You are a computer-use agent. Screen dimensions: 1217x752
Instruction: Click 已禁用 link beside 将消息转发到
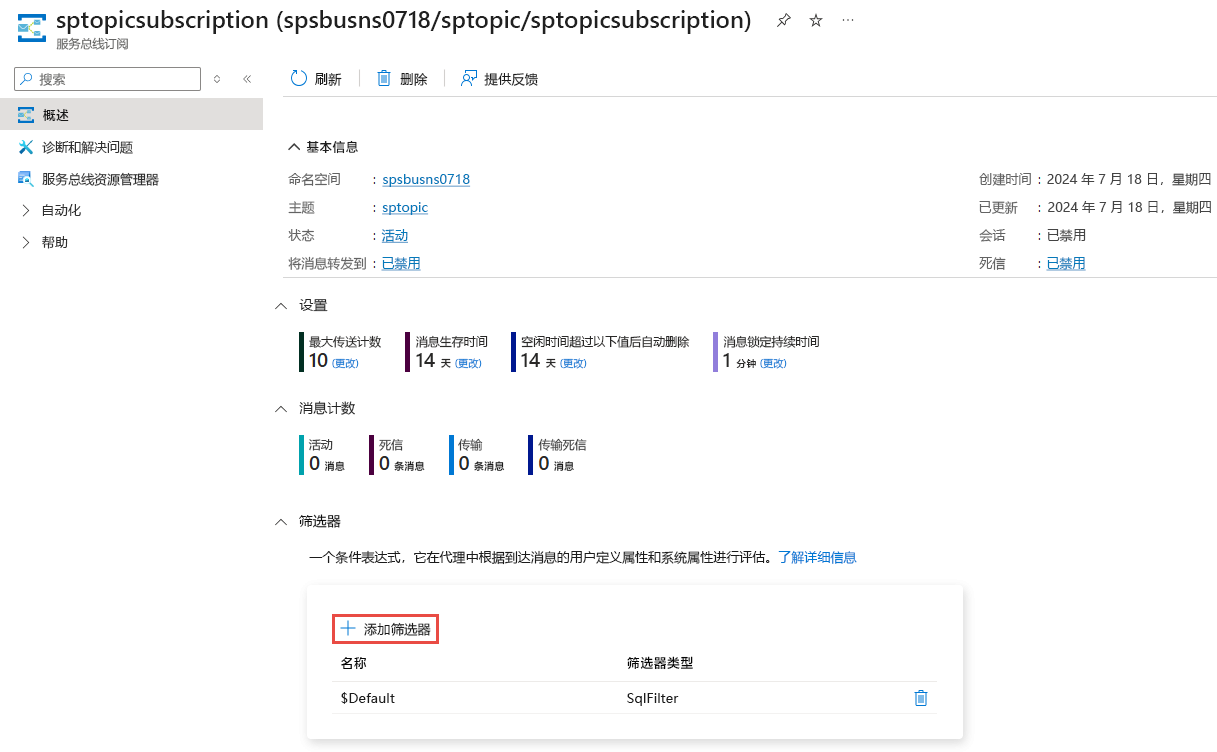click(x=401, y=263)
